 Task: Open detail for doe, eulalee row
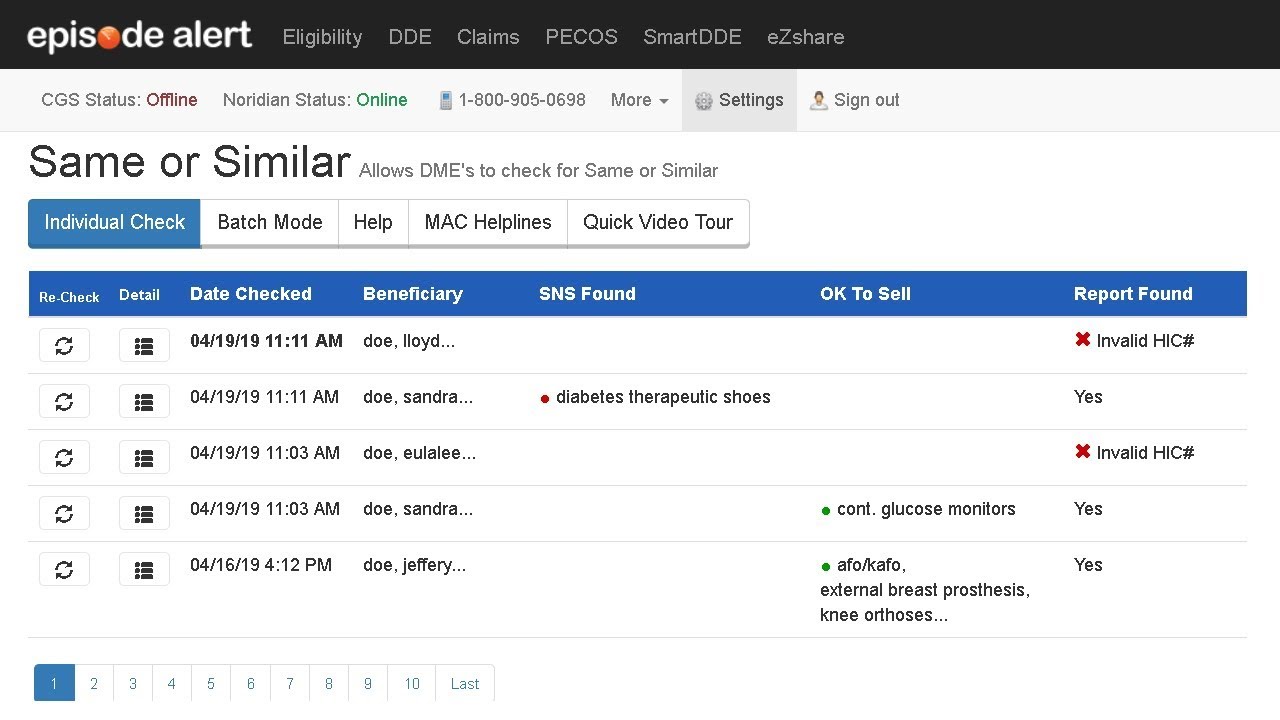144,457
